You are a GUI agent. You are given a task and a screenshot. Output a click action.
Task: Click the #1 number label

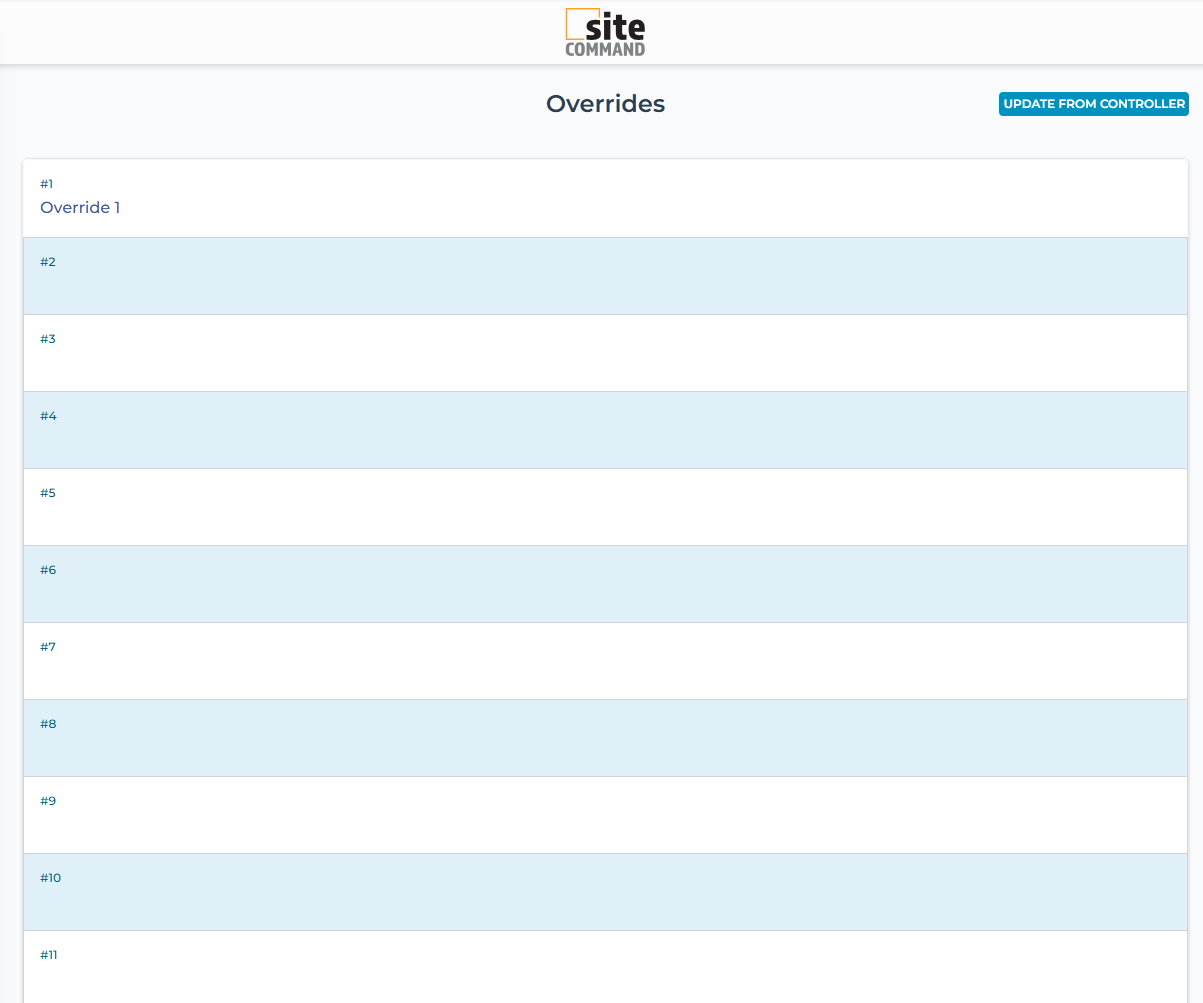(x=46, y=184)
